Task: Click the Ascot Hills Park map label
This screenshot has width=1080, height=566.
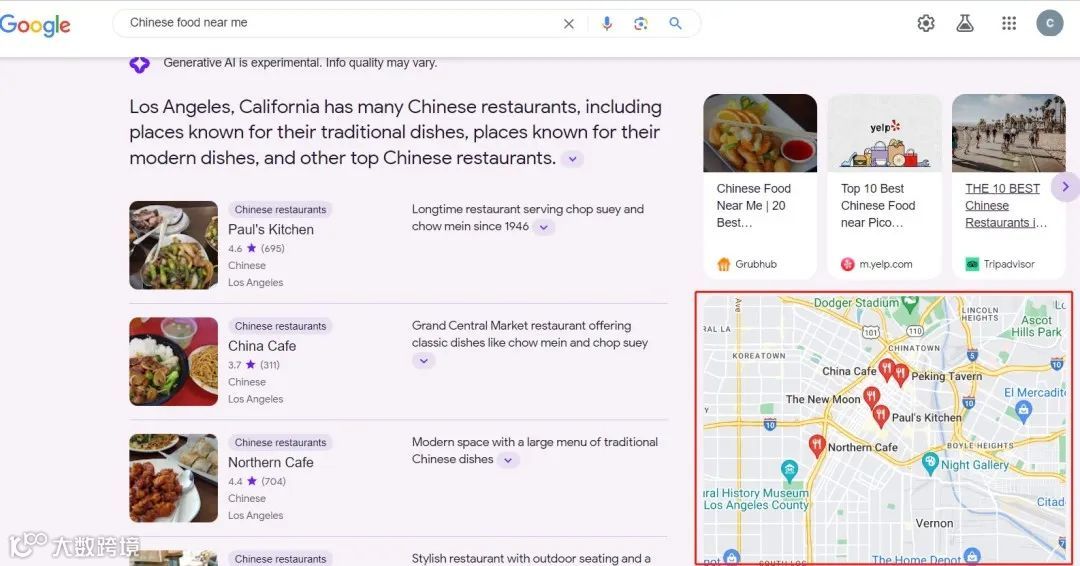Action: 1037,326
